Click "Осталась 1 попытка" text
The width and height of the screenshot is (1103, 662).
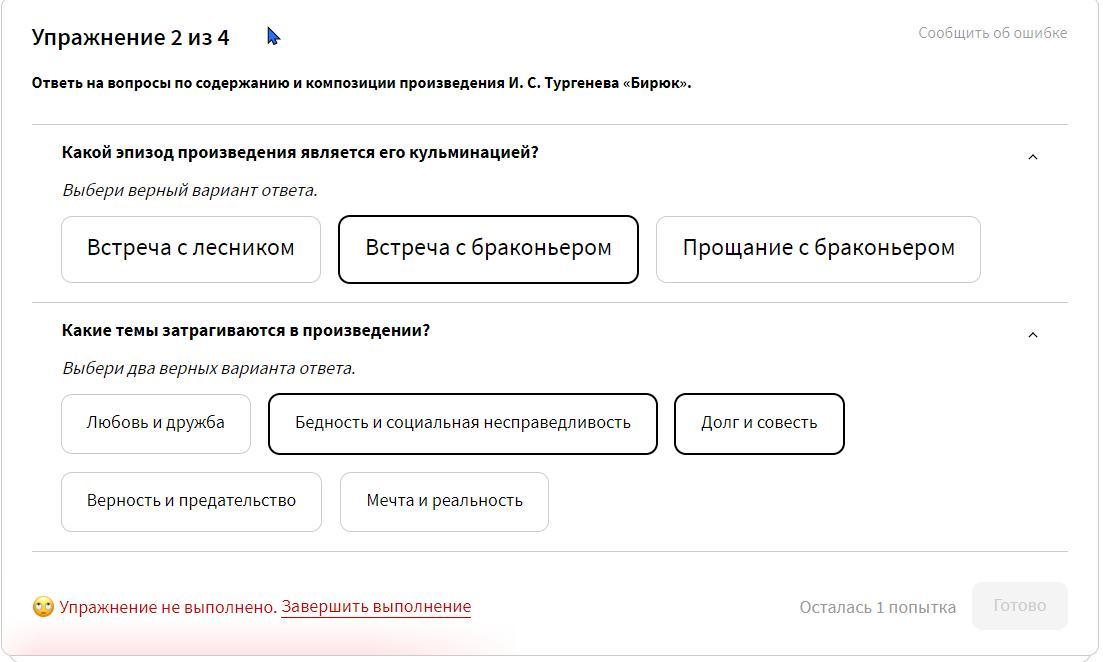(877, 607)
